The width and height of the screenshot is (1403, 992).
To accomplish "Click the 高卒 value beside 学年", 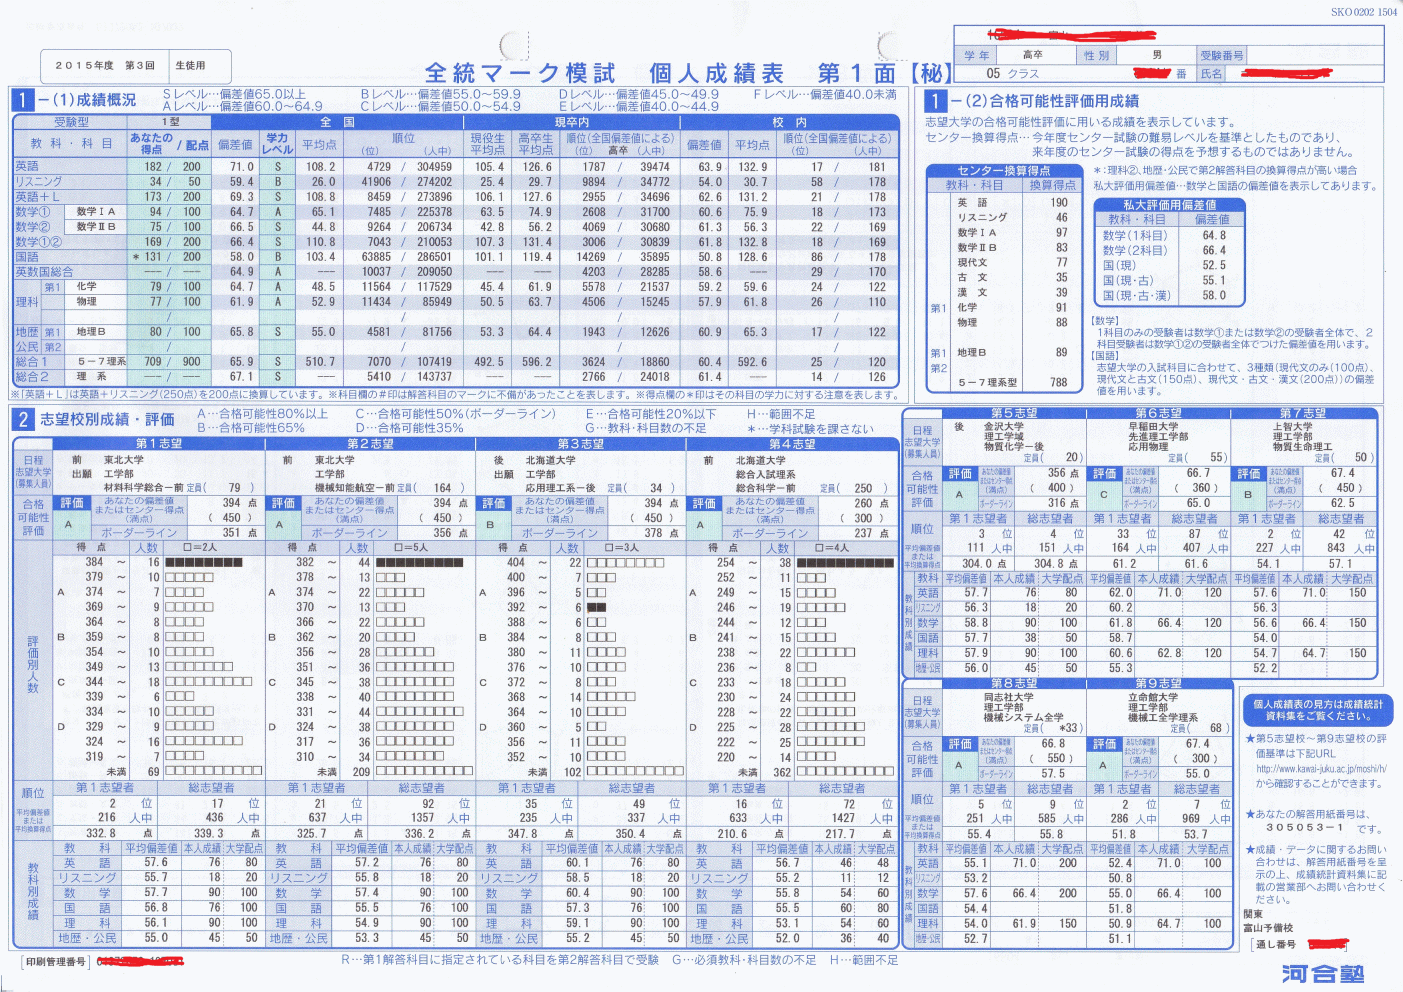I will pyautogui.click(x=1033, y=55).
